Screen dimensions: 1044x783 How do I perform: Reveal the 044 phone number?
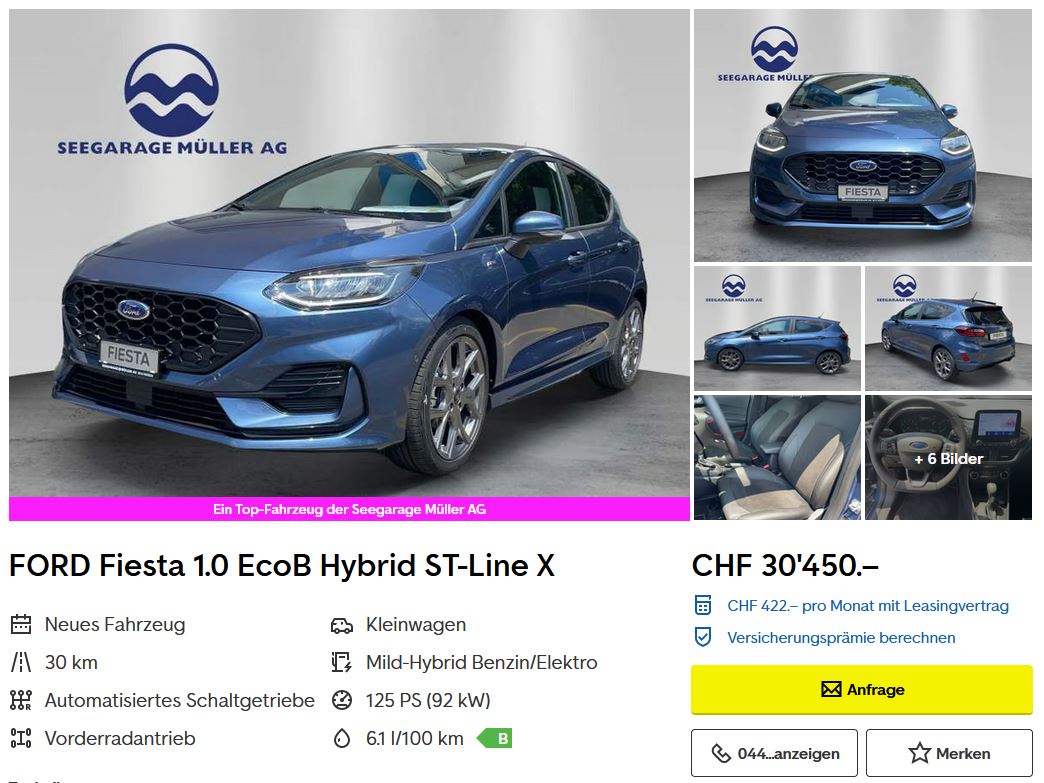click(x=774, y=754)
